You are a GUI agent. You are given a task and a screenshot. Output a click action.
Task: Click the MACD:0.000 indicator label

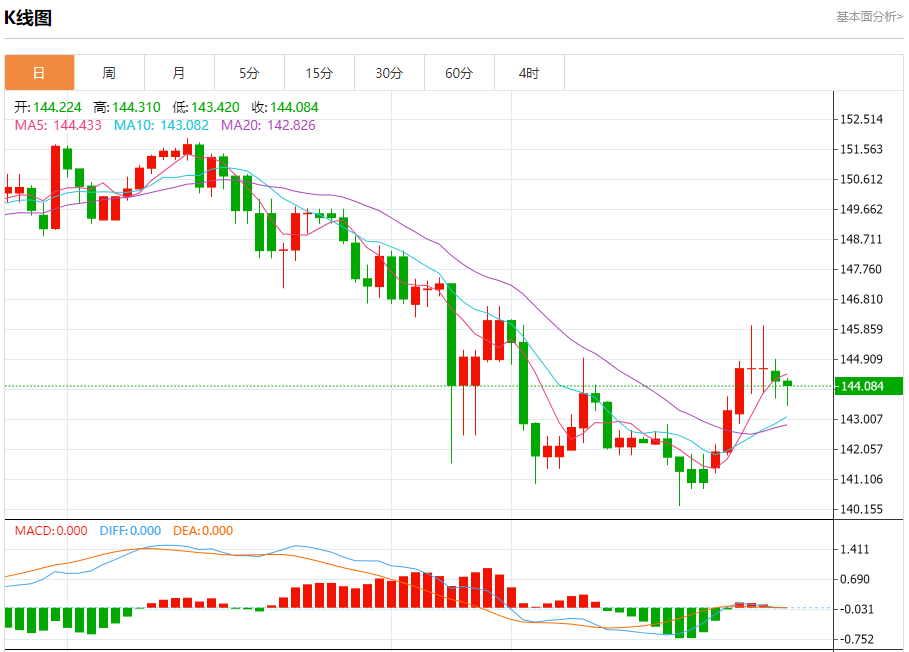point(51,531)
